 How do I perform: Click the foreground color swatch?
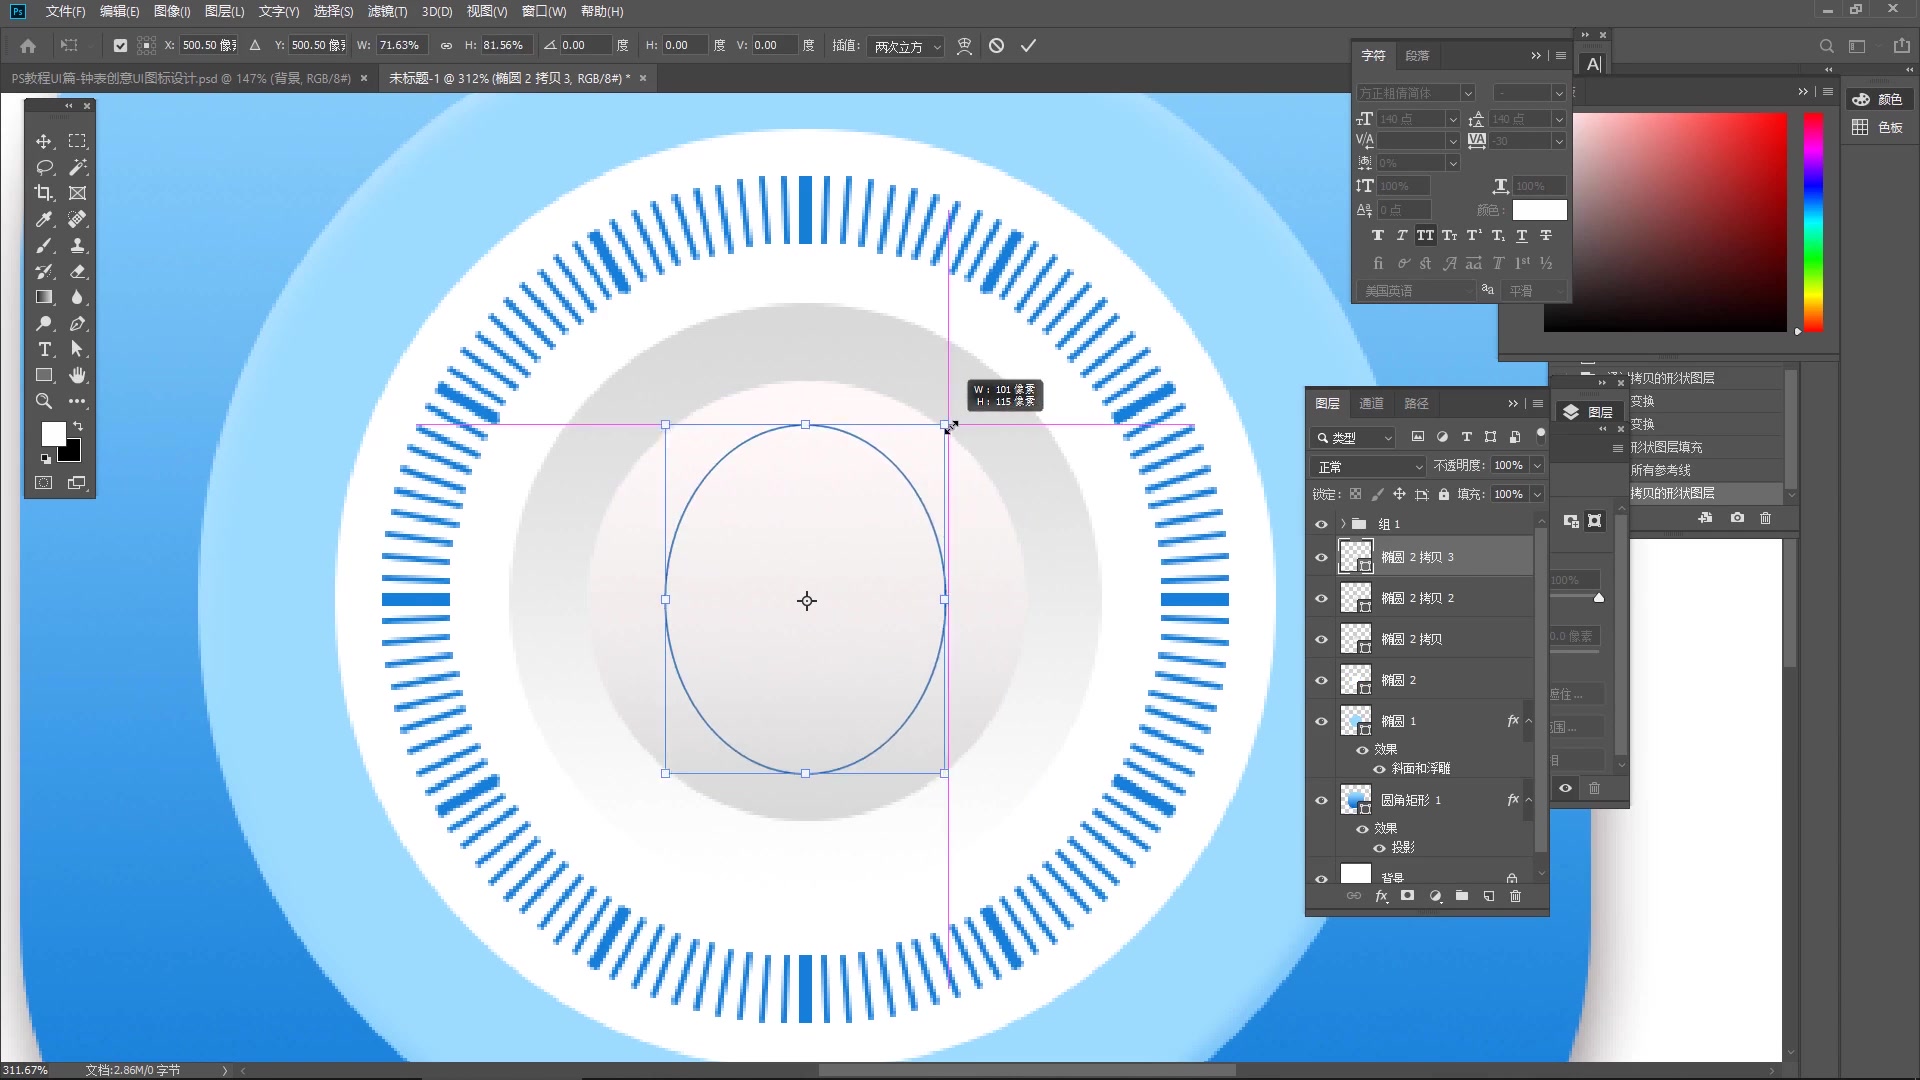tap(53, 433)
